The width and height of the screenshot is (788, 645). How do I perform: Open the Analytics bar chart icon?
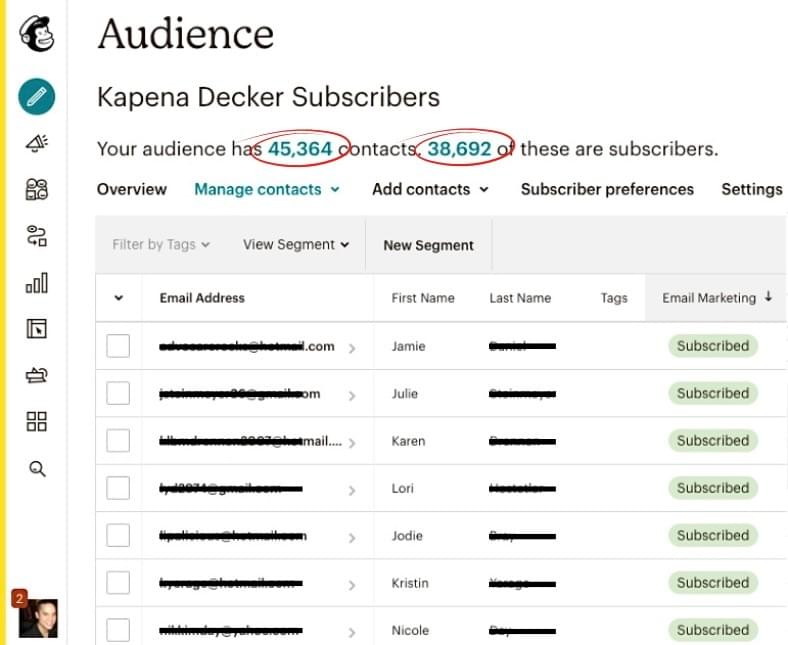[37, 283]
